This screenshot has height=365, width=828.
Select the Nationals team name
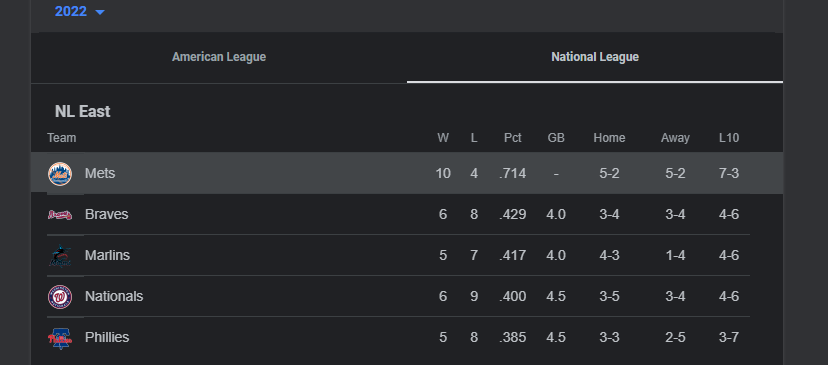114,296
